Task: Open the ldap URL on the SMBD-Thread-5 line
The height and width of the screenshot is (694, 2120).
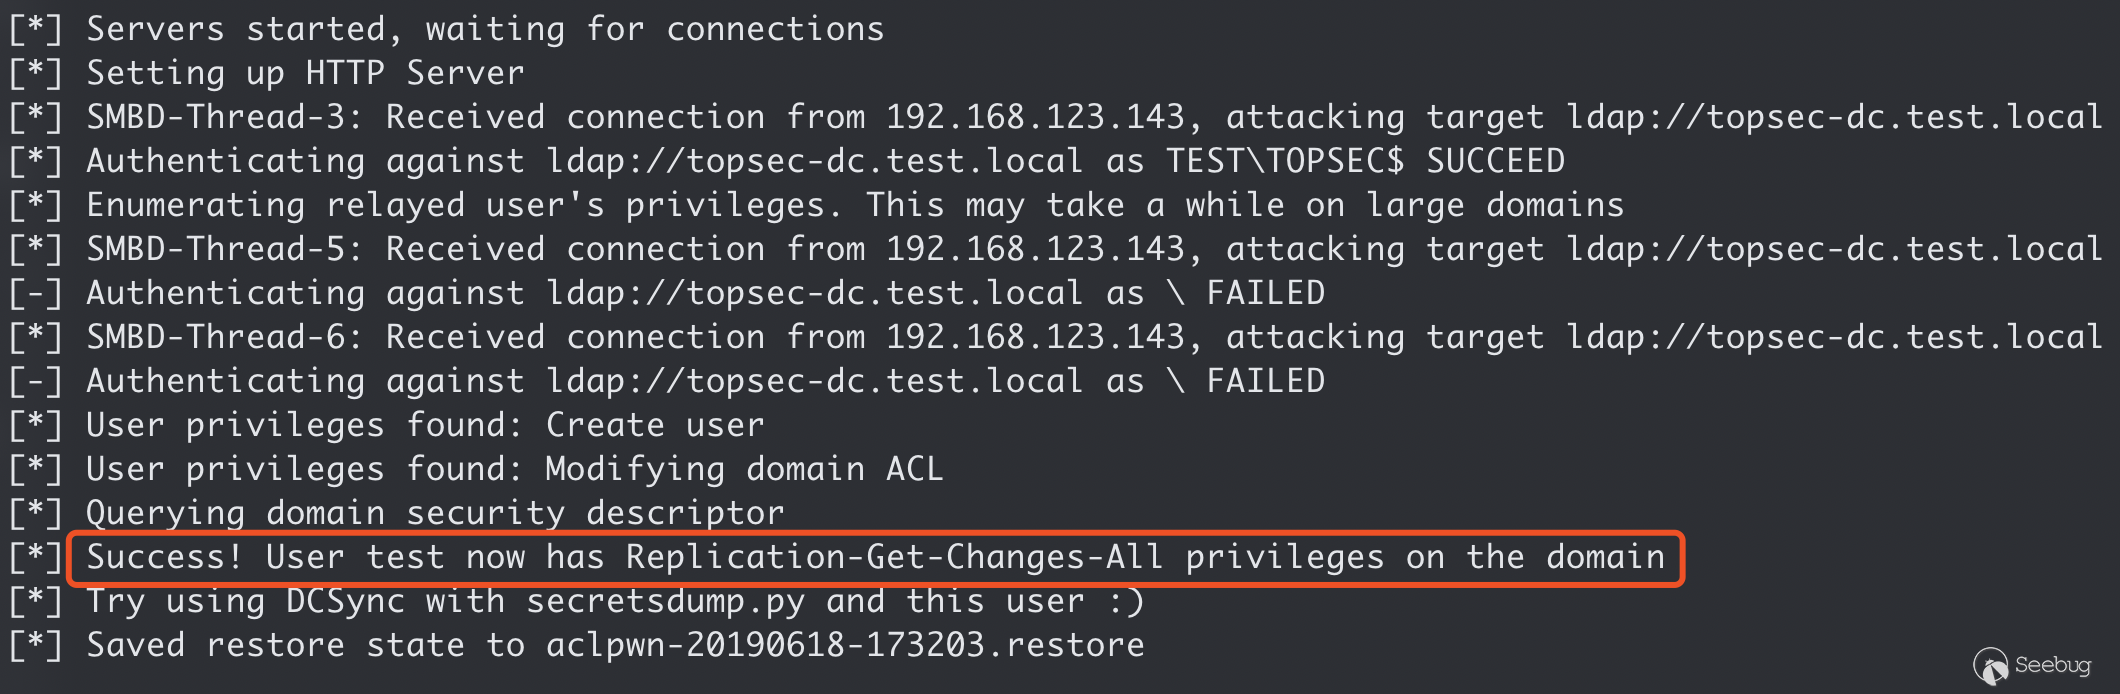Action: coord(1835,249)
